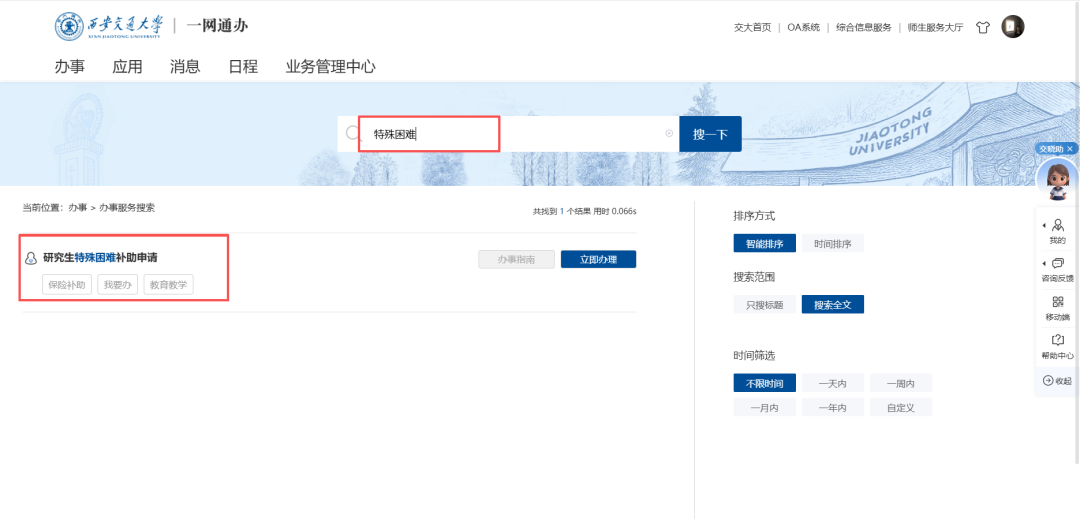
Task: Open the 办事 menu
Action: coord(70,67)
